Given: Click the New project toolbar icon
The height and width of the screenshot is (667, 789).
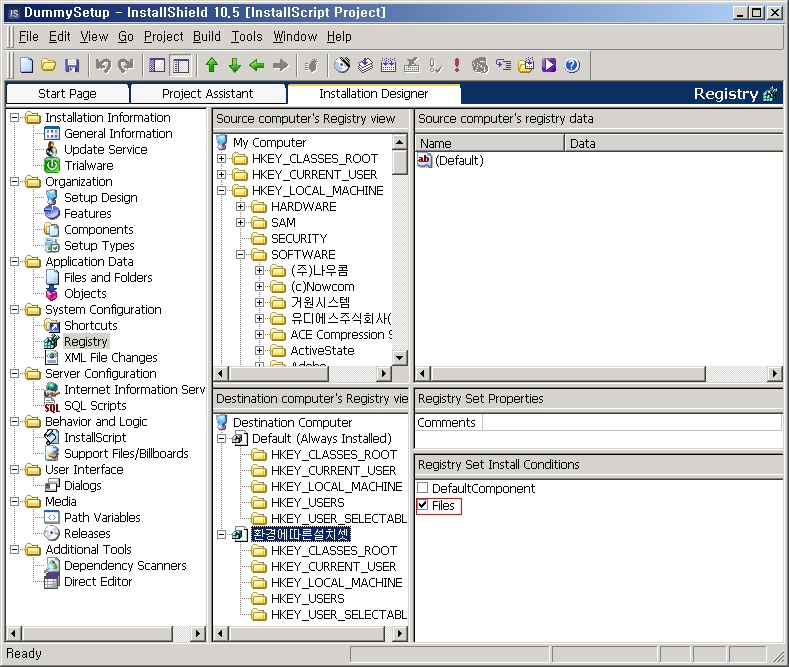Looking at the screenshot, I should [27, 65].
